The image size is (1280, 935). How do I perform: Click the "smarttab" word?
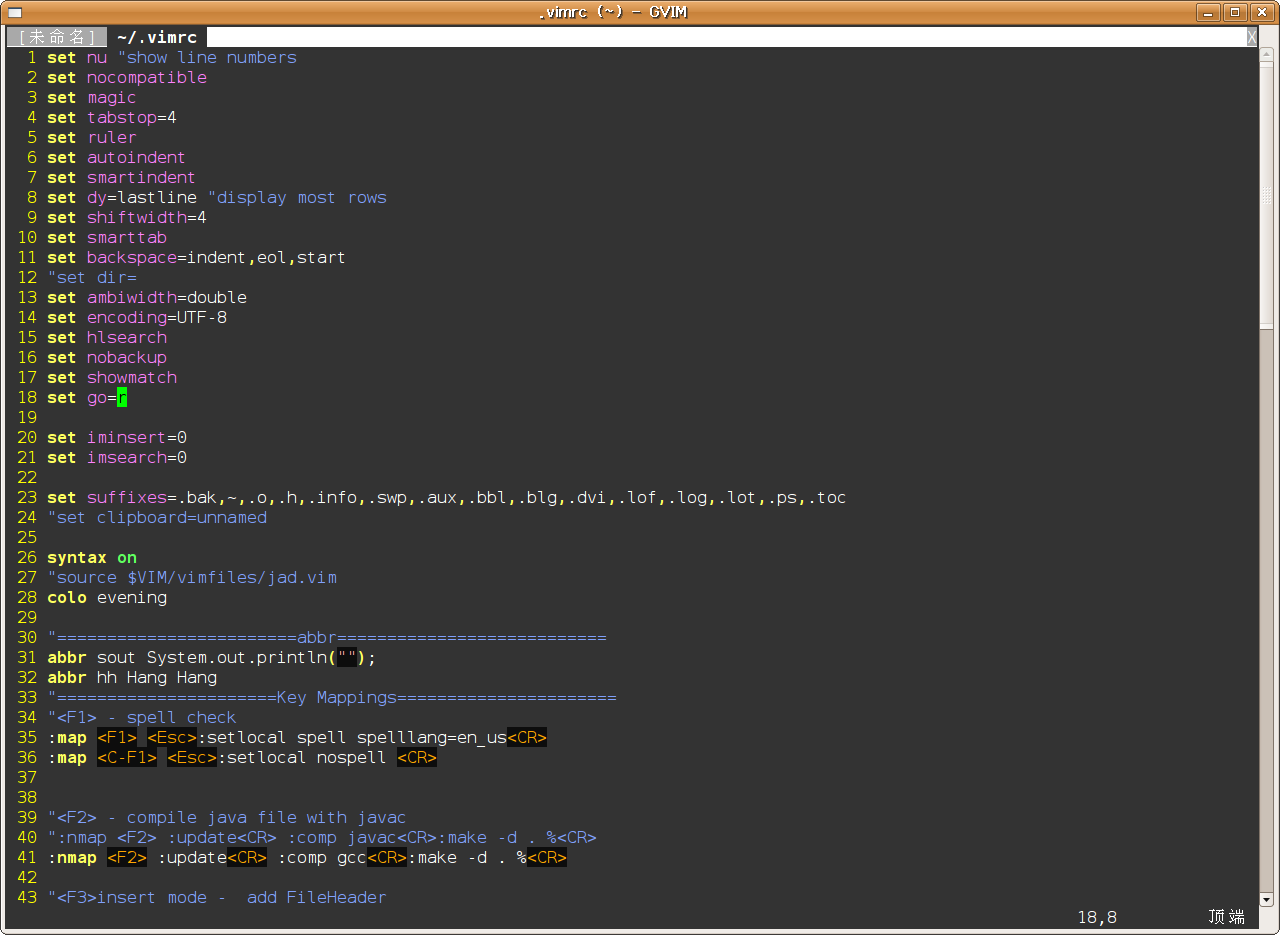coord(127,238)
